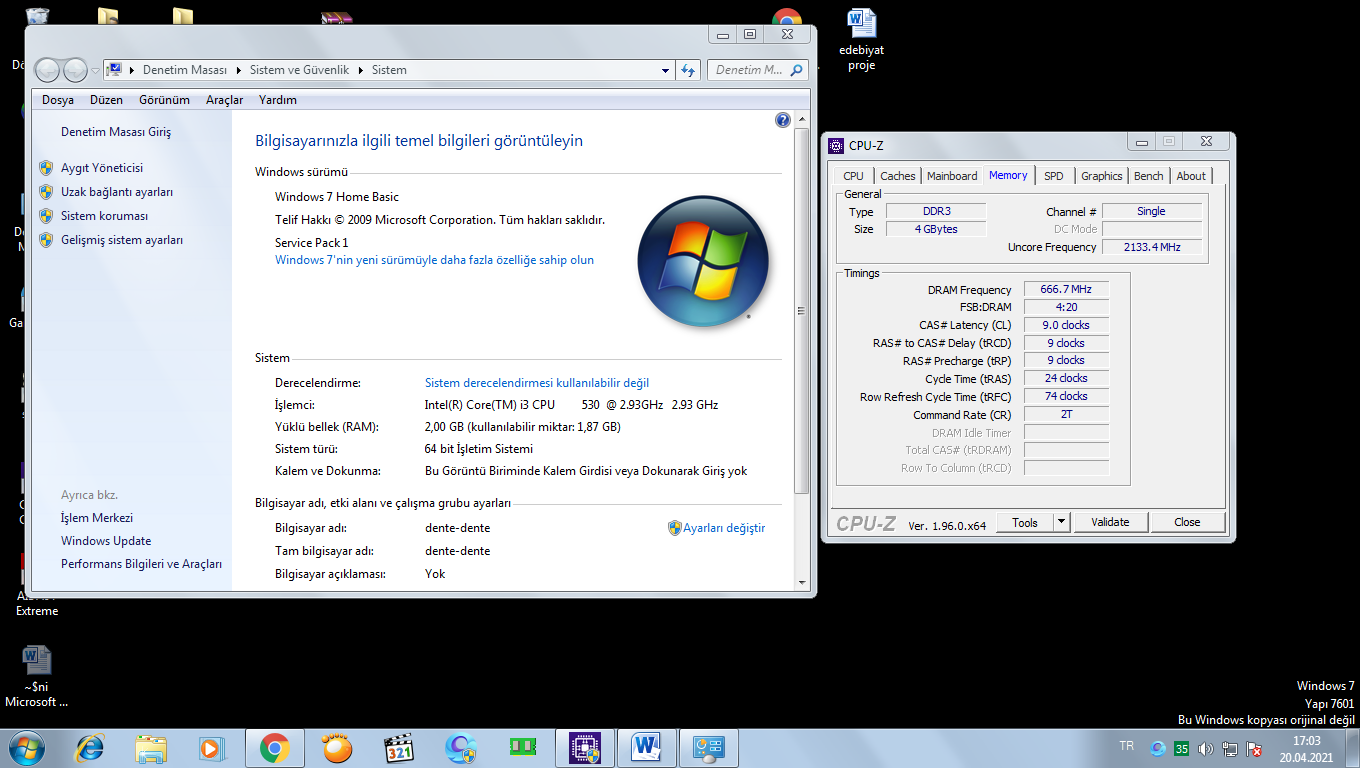
Task: Open Windows Media Player from the taskbar
Action: coord(211,748)
